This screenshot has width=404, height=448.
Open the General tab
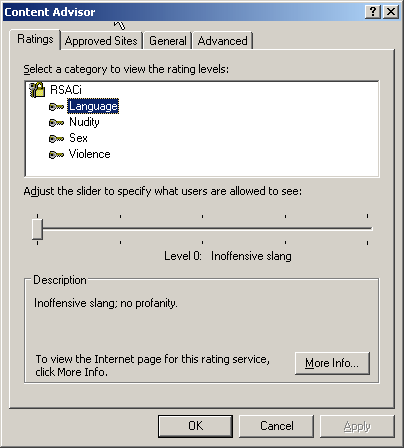[168, 41]
